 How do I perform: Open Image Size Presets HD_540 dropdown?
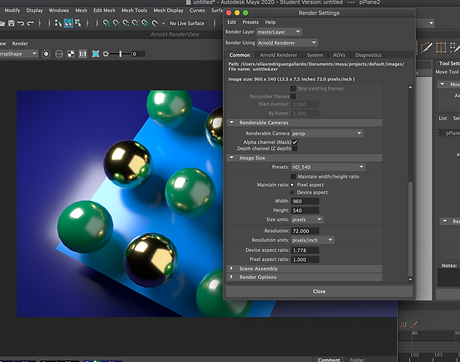coord(328,167)
